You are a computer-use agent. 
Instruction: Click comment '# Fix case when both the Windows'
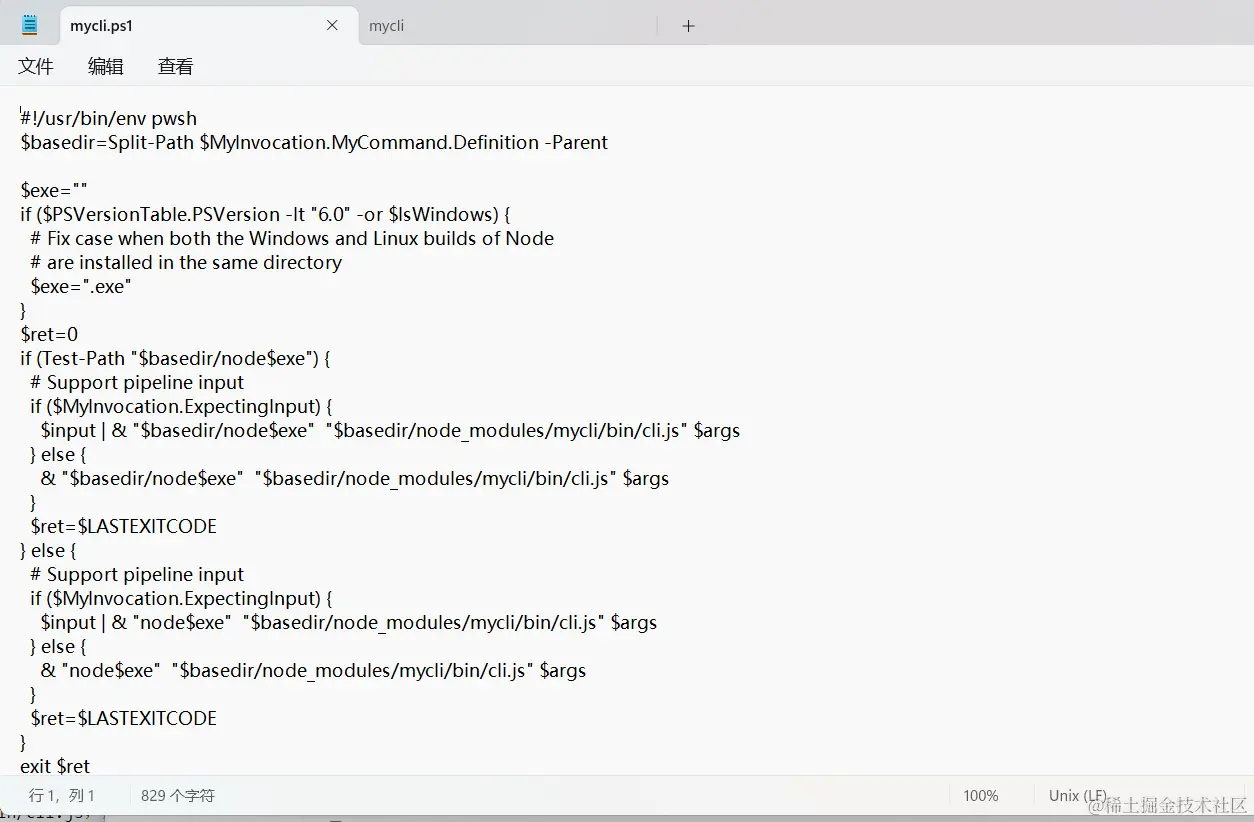tap(292, 238)
